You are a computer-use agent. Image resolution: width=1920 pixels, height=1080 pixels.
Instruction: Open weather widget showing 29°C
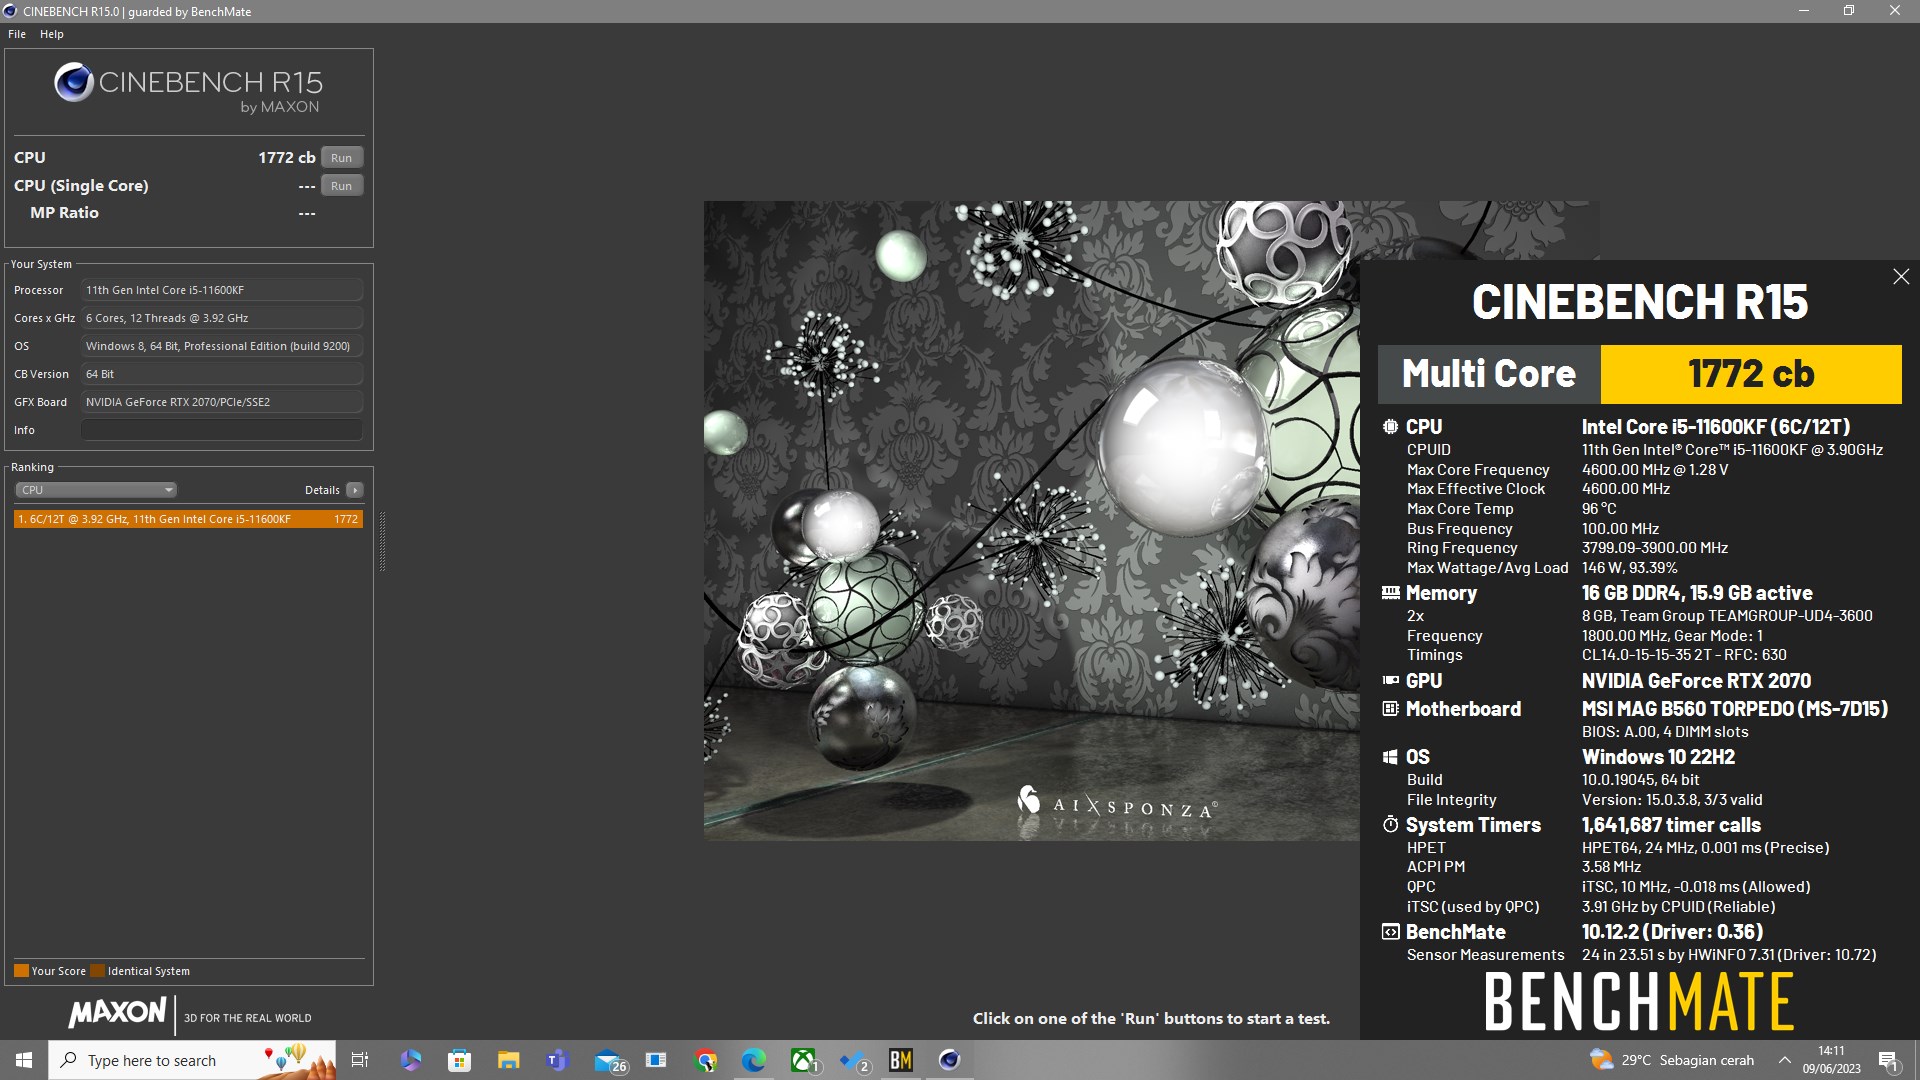point(1672,1060)
